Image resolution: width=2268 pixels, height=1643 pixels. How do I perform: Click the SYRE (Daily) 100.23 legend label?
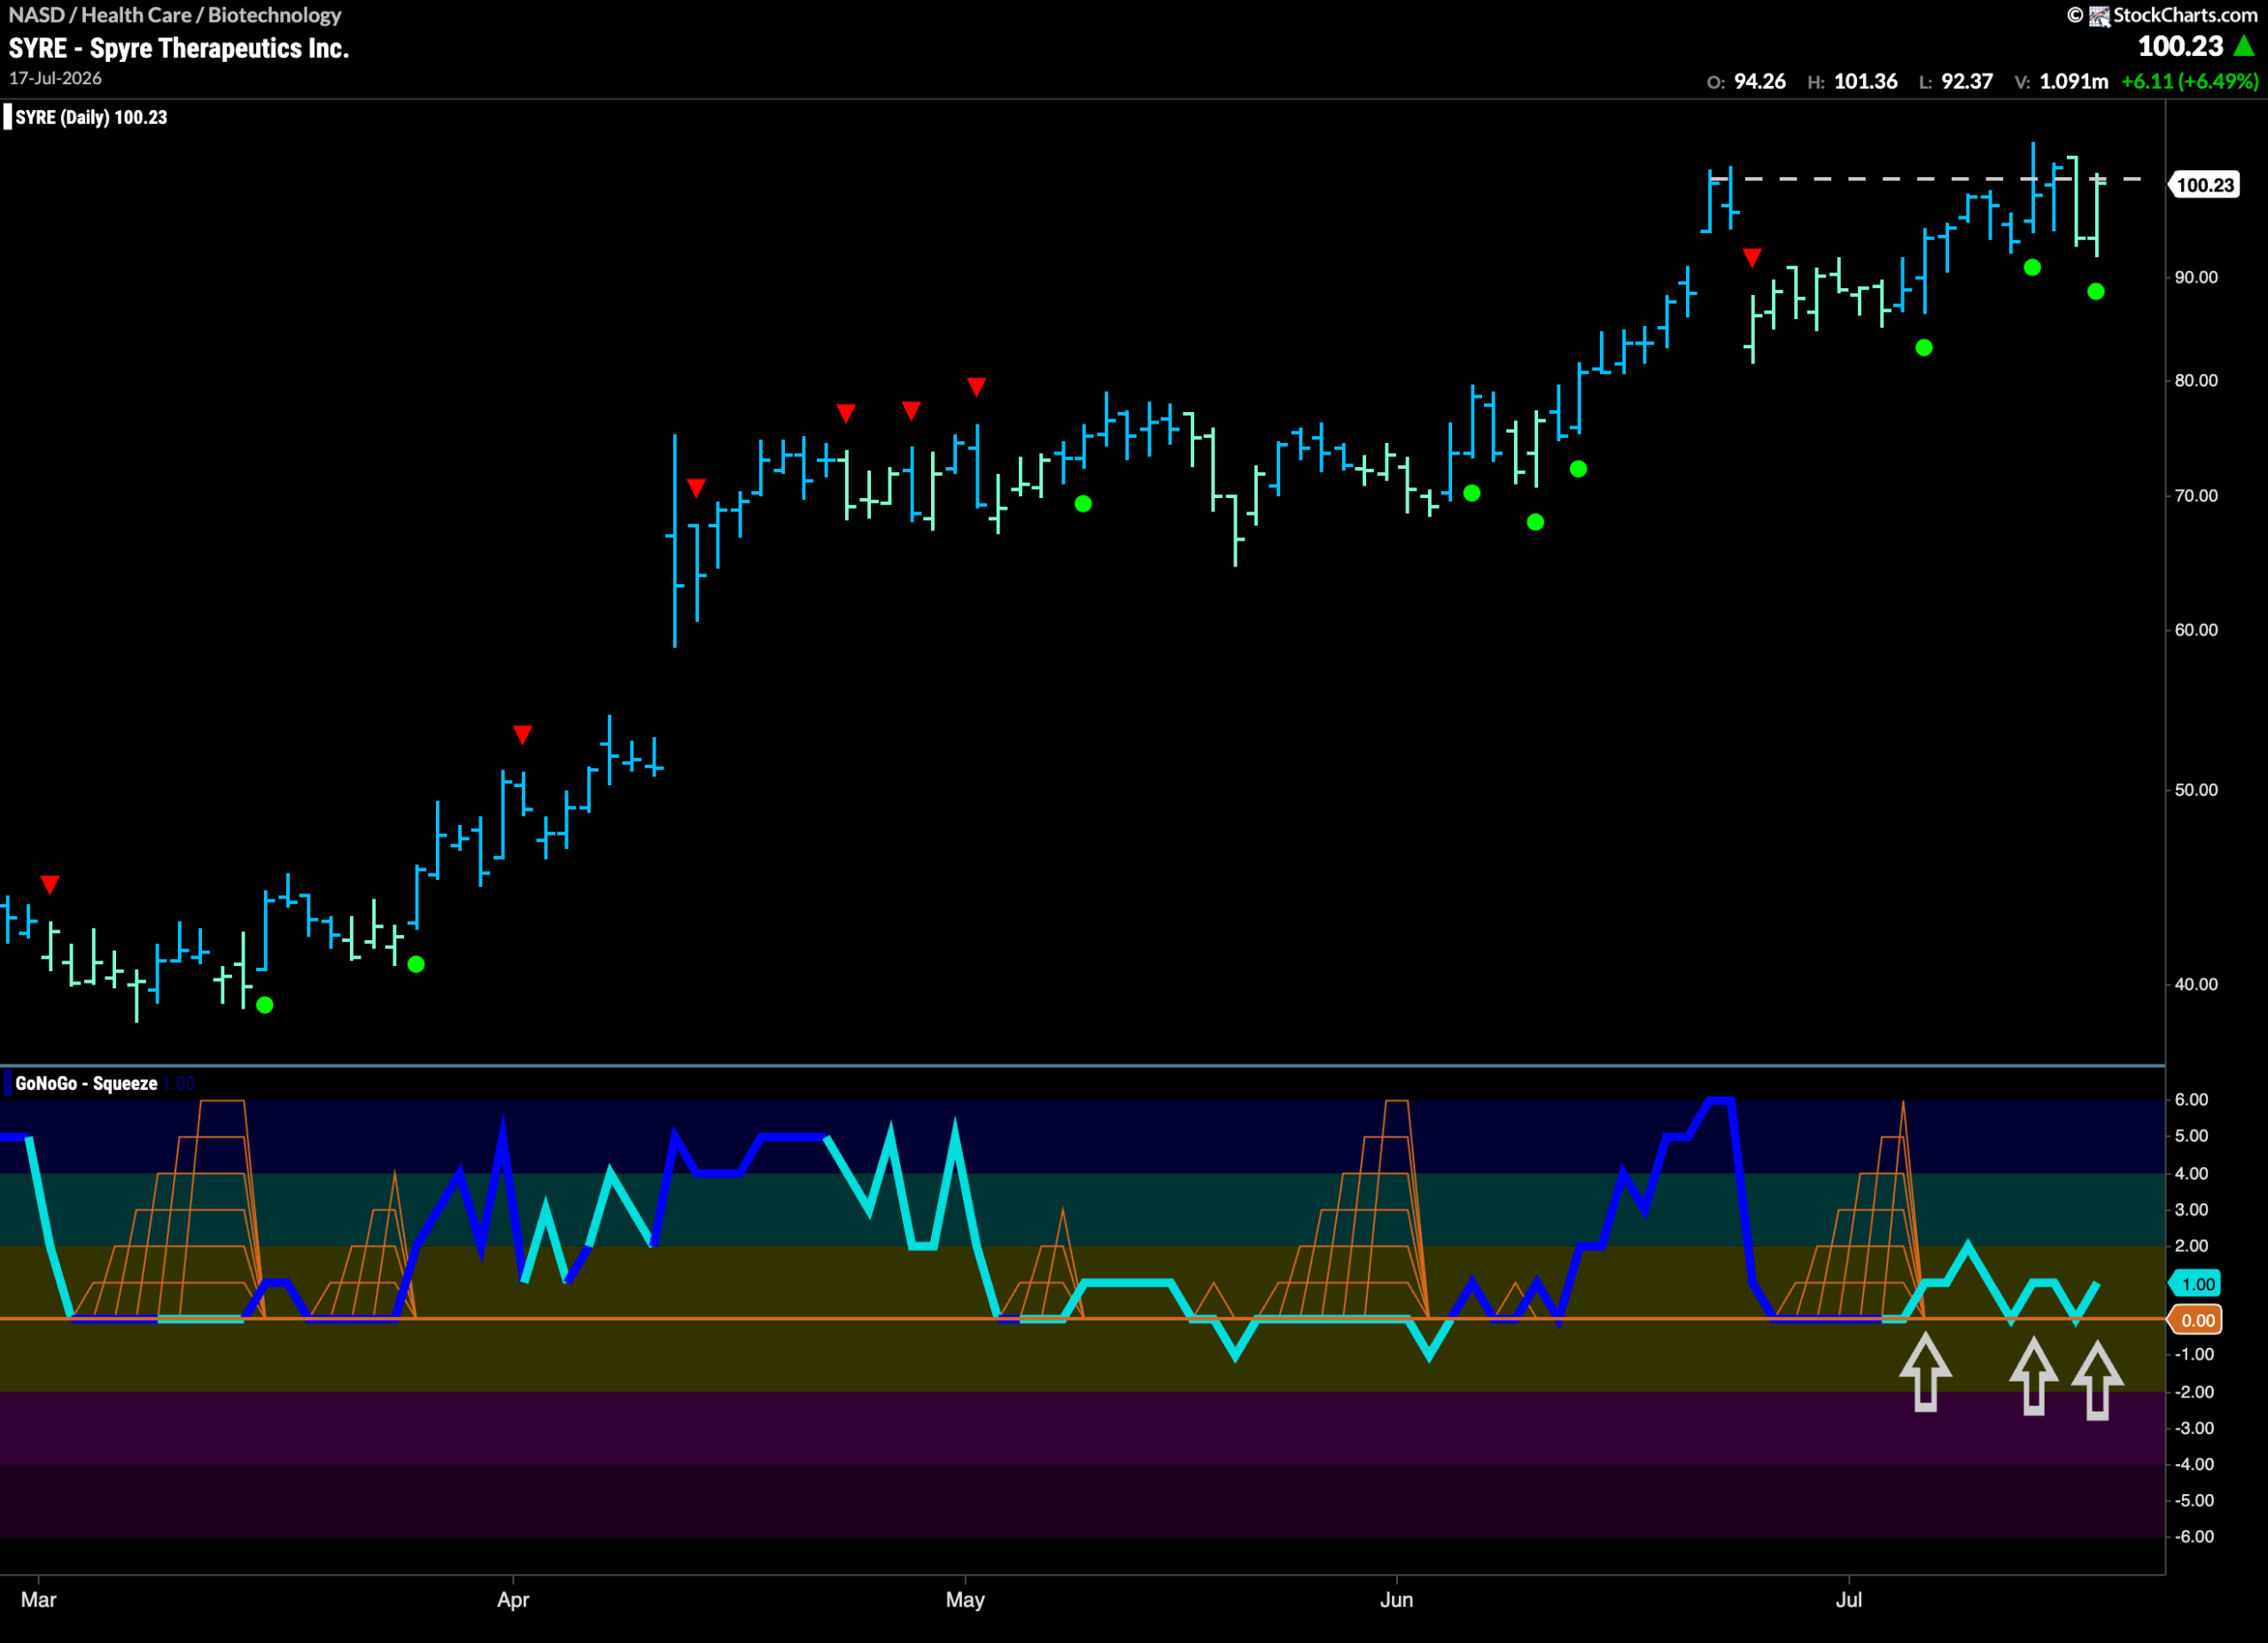pos(91,117)
